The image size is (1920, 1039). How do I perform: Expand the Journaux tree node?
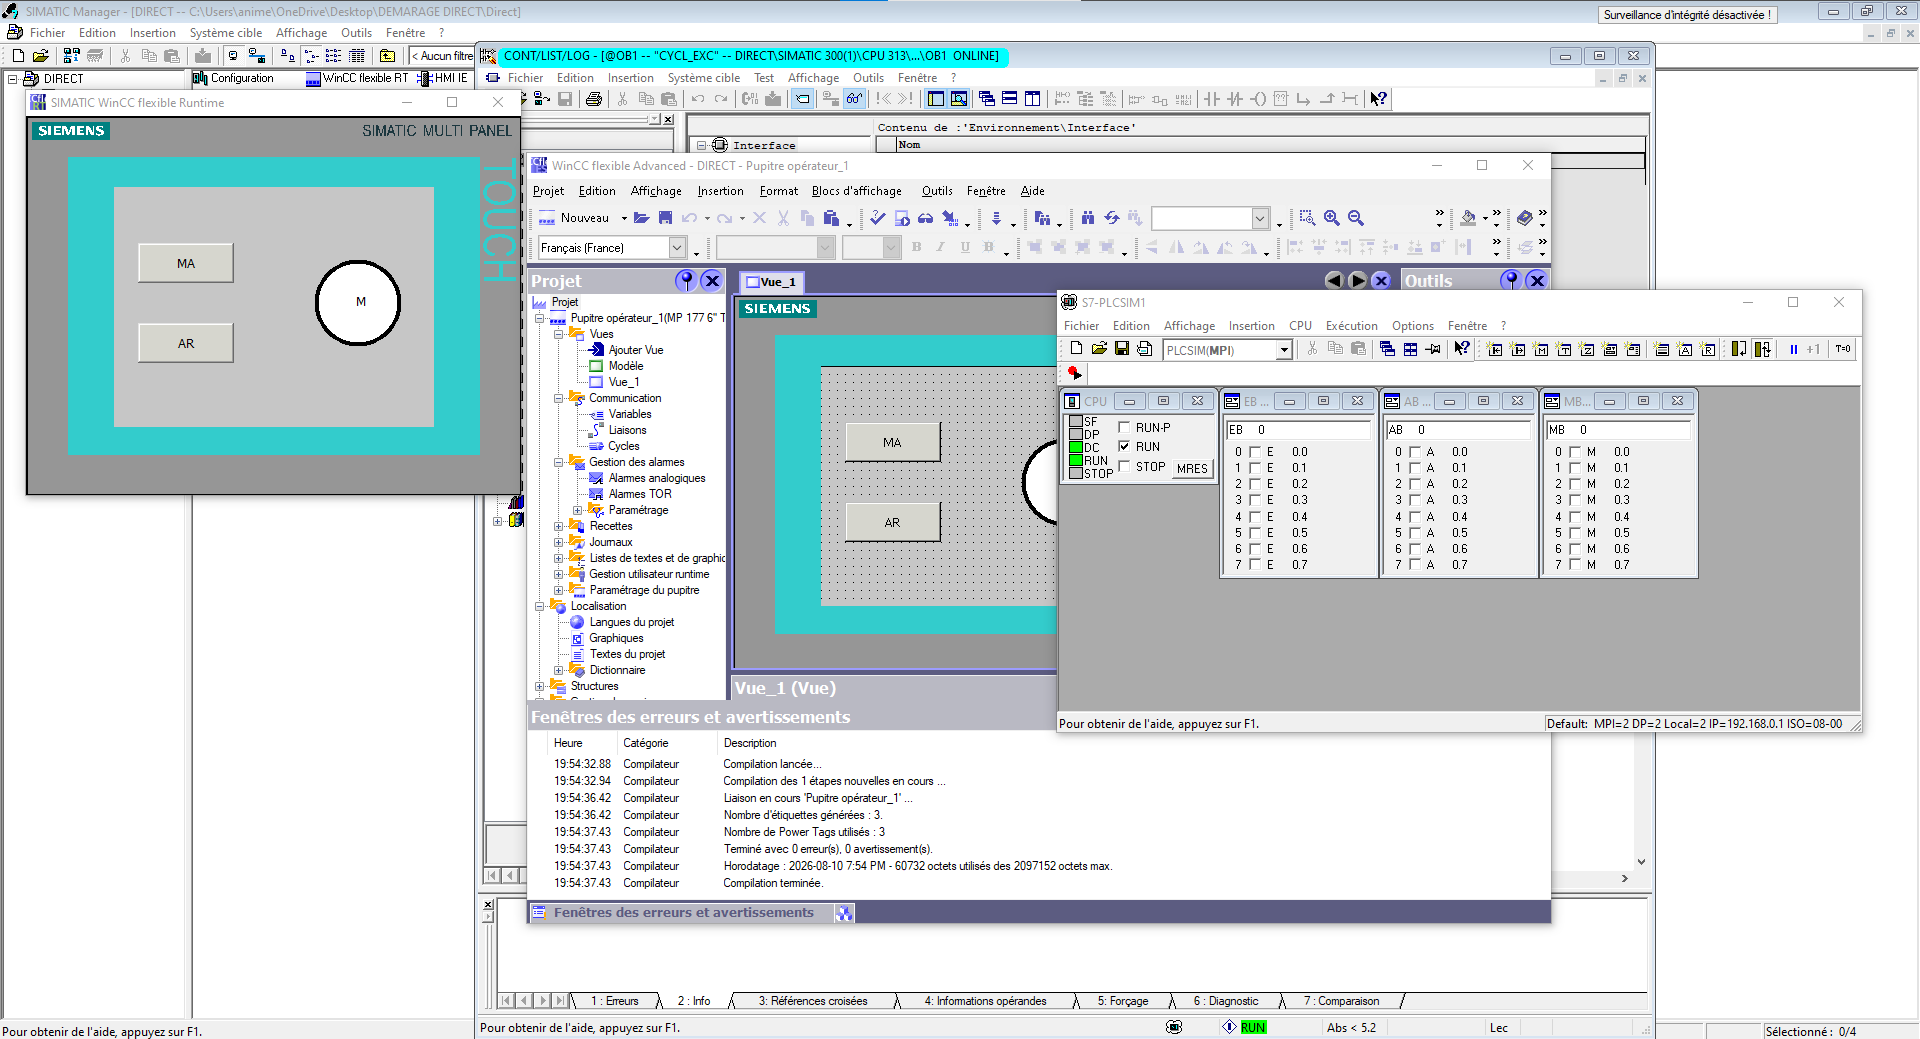[x=559, y=542]
